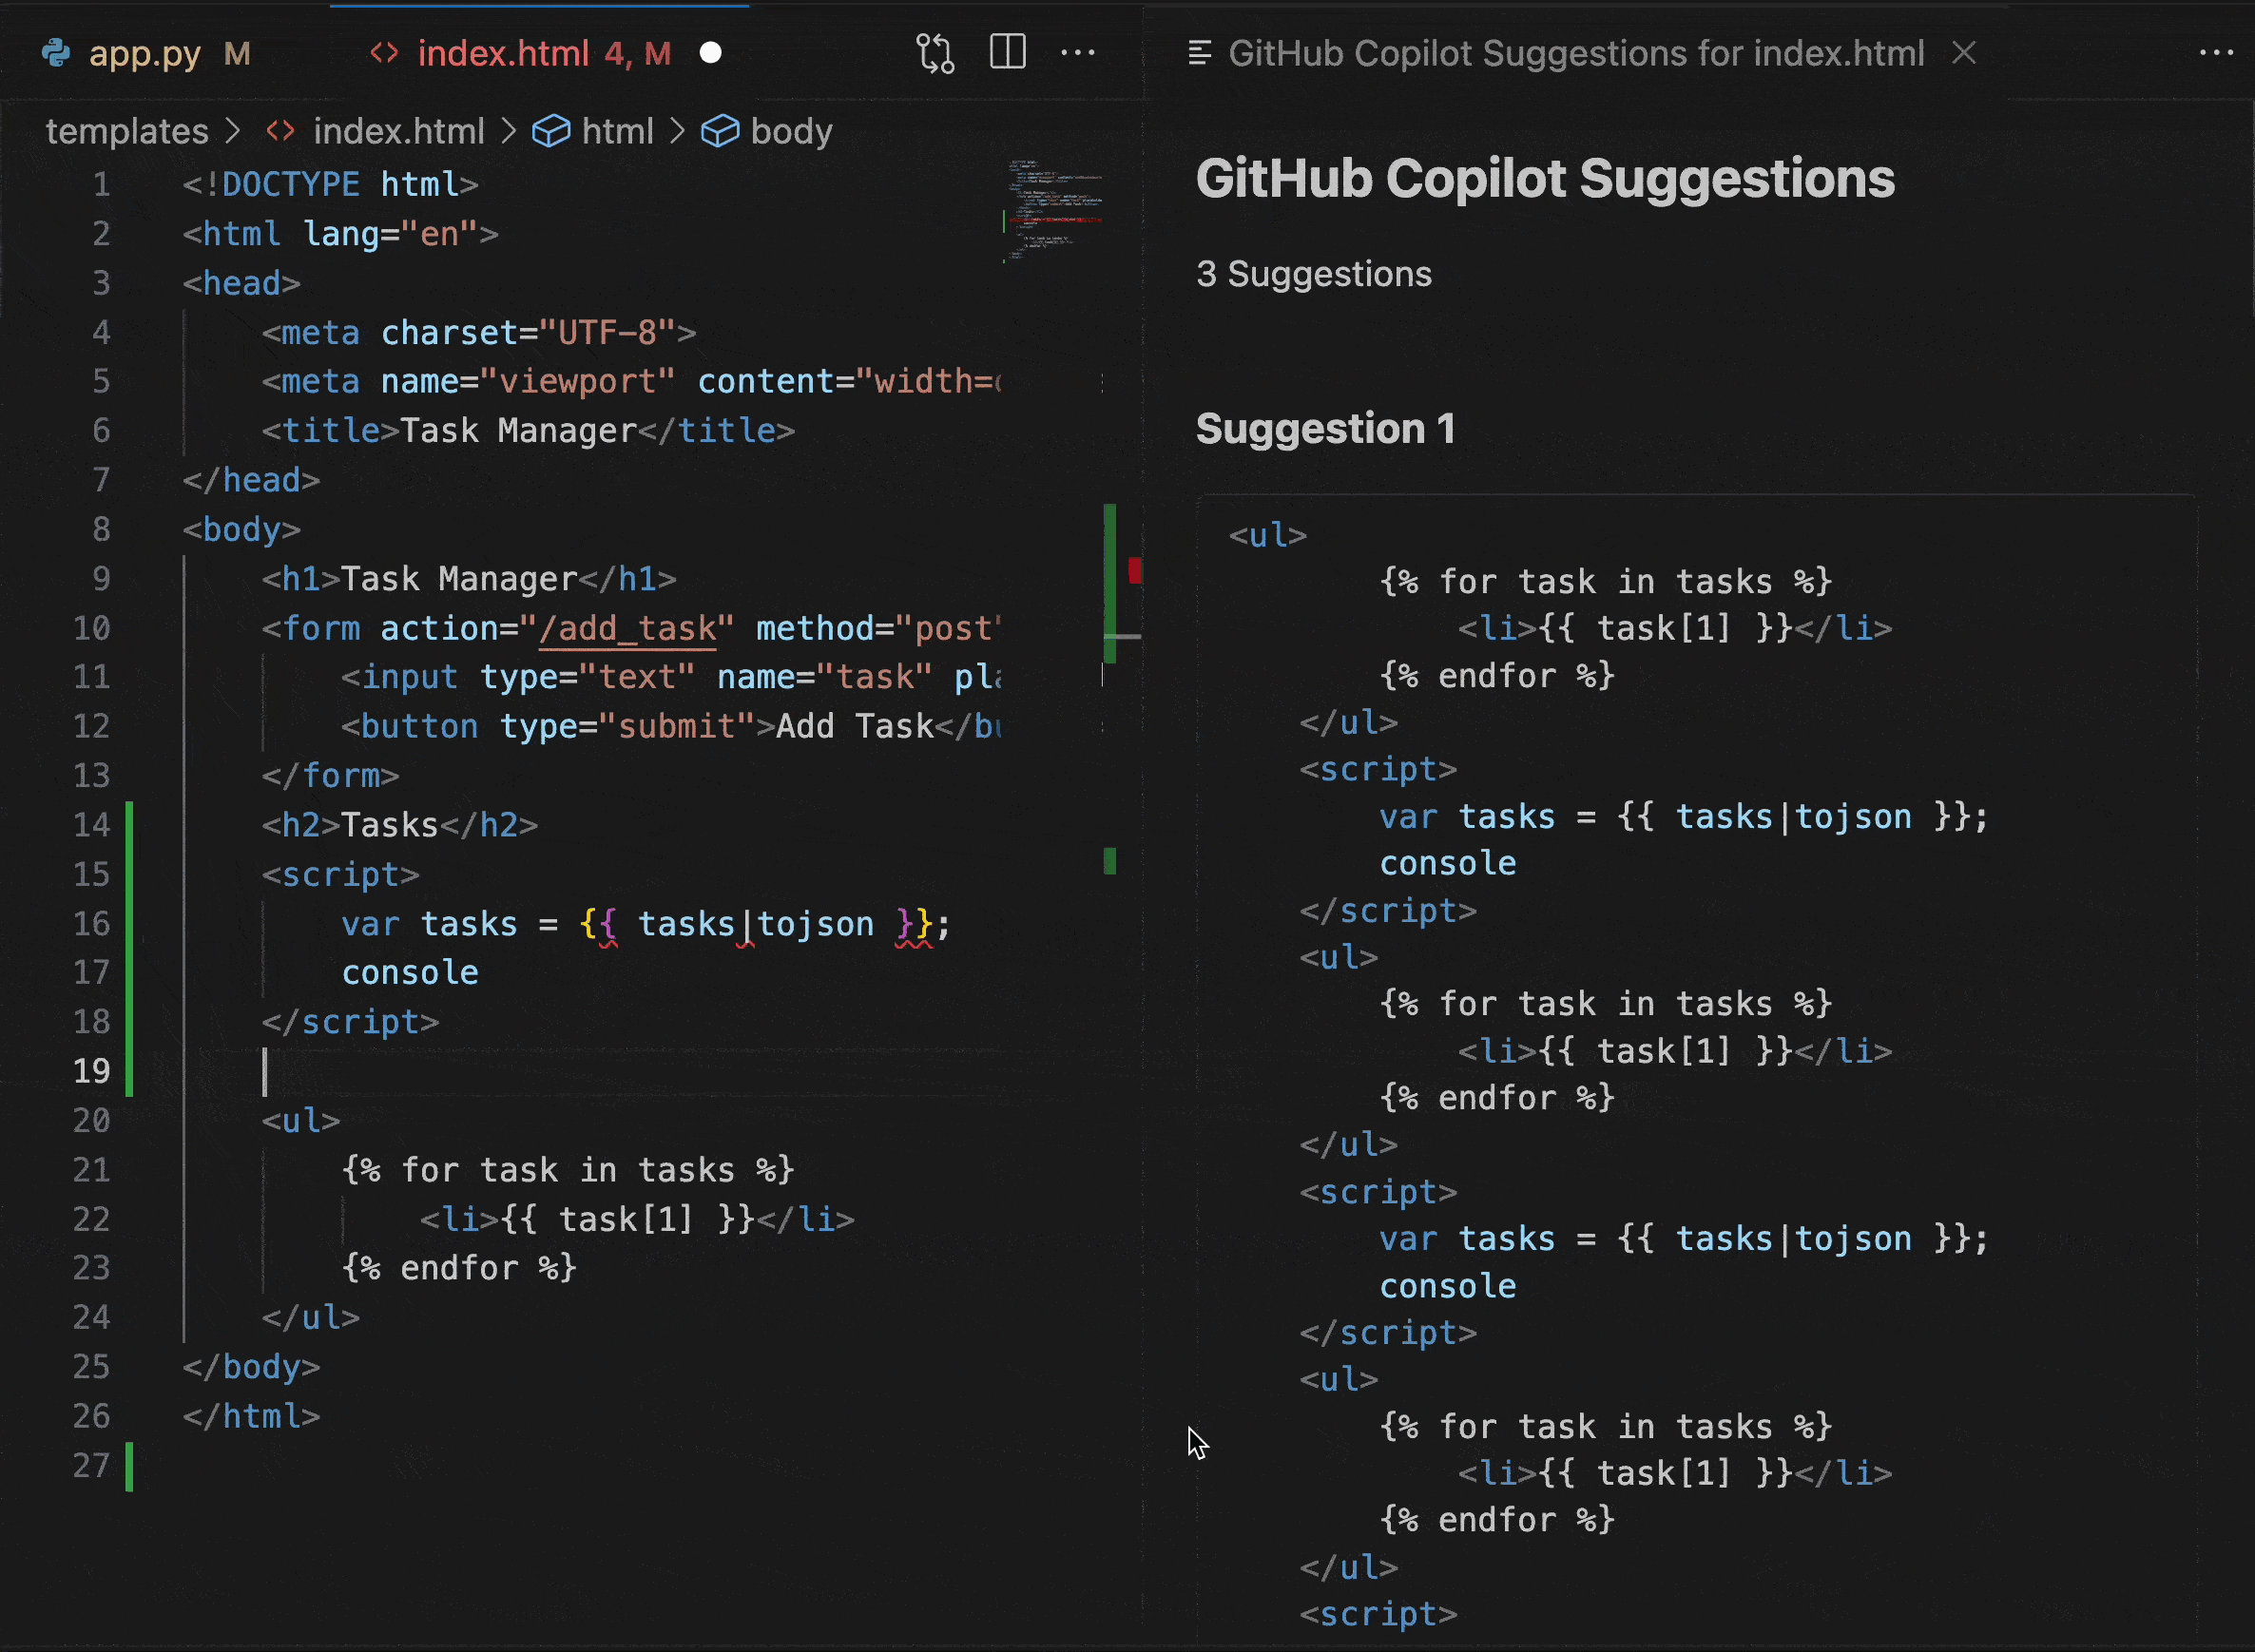Open the Copilot panel More Actions ellipsis

[x=2217, y=53]
